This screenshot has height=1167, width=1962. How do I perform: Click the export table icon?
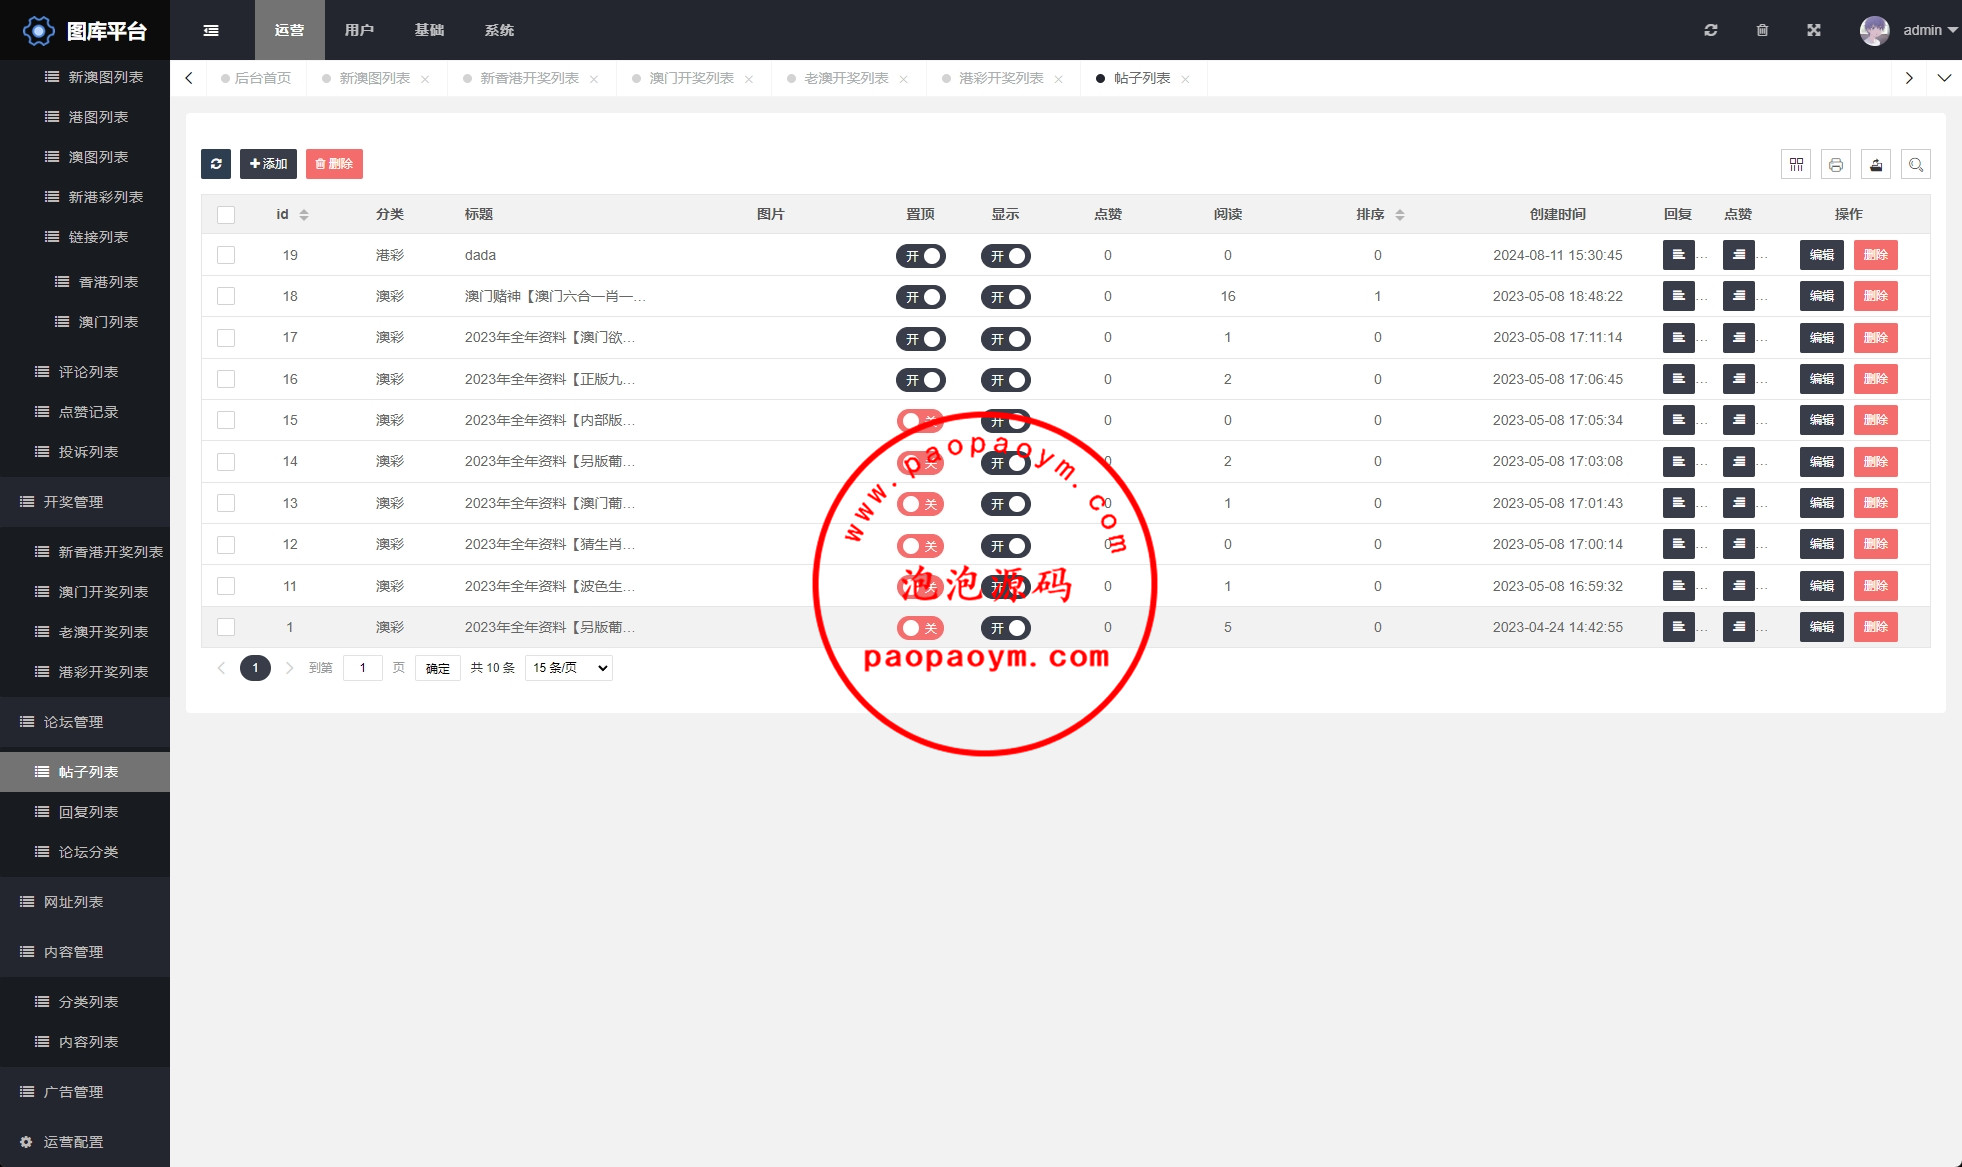click(x=1876, y=165)
